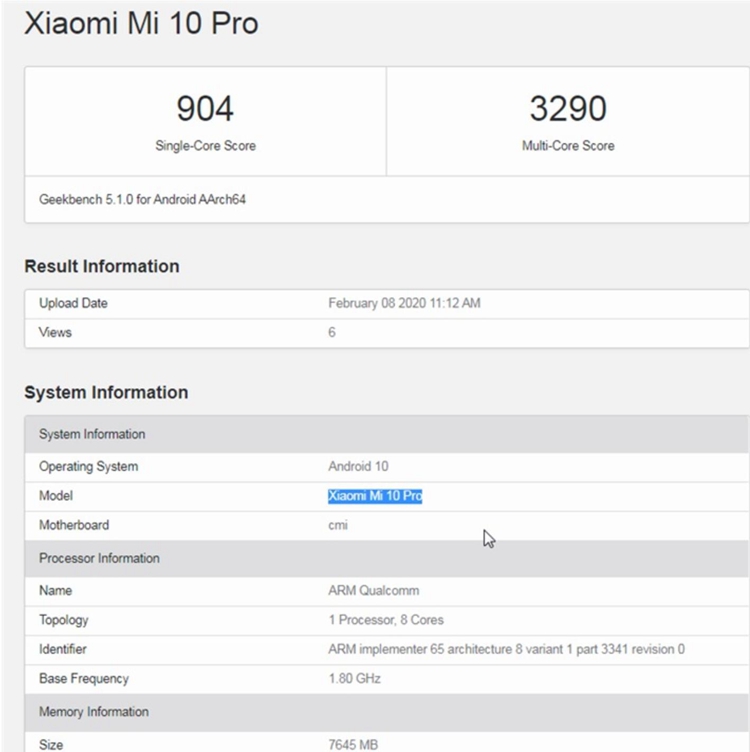Click the memory Size label

pos(51,744)
